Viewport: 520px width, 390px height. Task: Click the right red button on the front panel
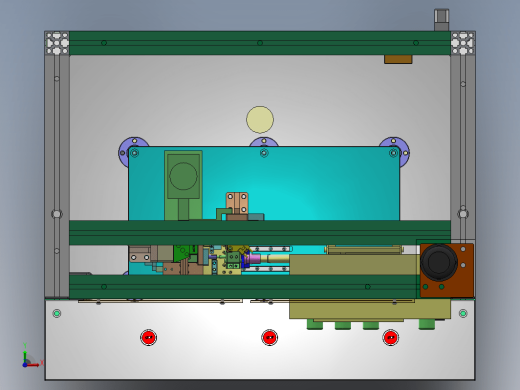[x=390, y=337]
